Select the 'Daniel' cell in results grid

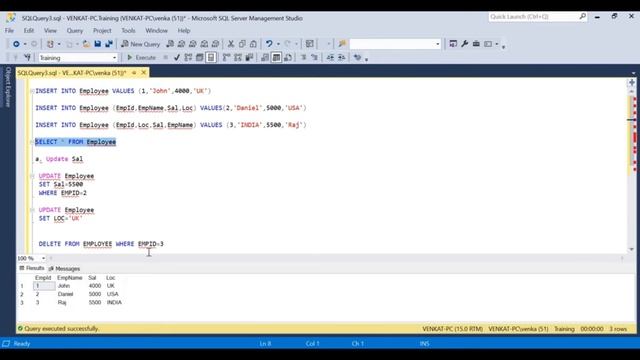coord(65,294)
